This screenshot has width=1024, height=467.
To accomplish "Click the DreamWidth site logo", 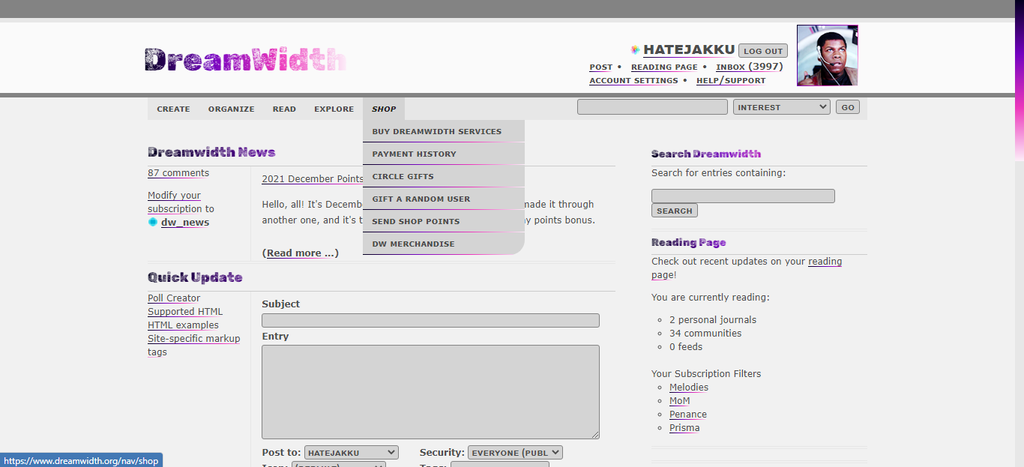I will 246,59.
